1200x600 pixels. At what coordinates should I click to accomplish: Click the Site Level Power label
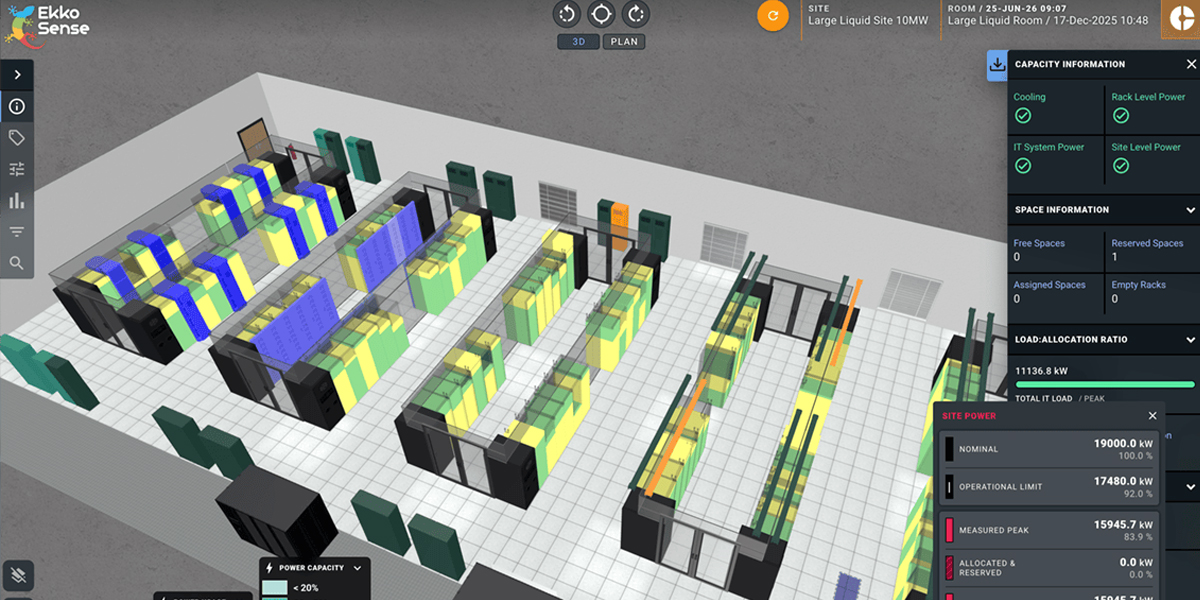coord(1146,147)
